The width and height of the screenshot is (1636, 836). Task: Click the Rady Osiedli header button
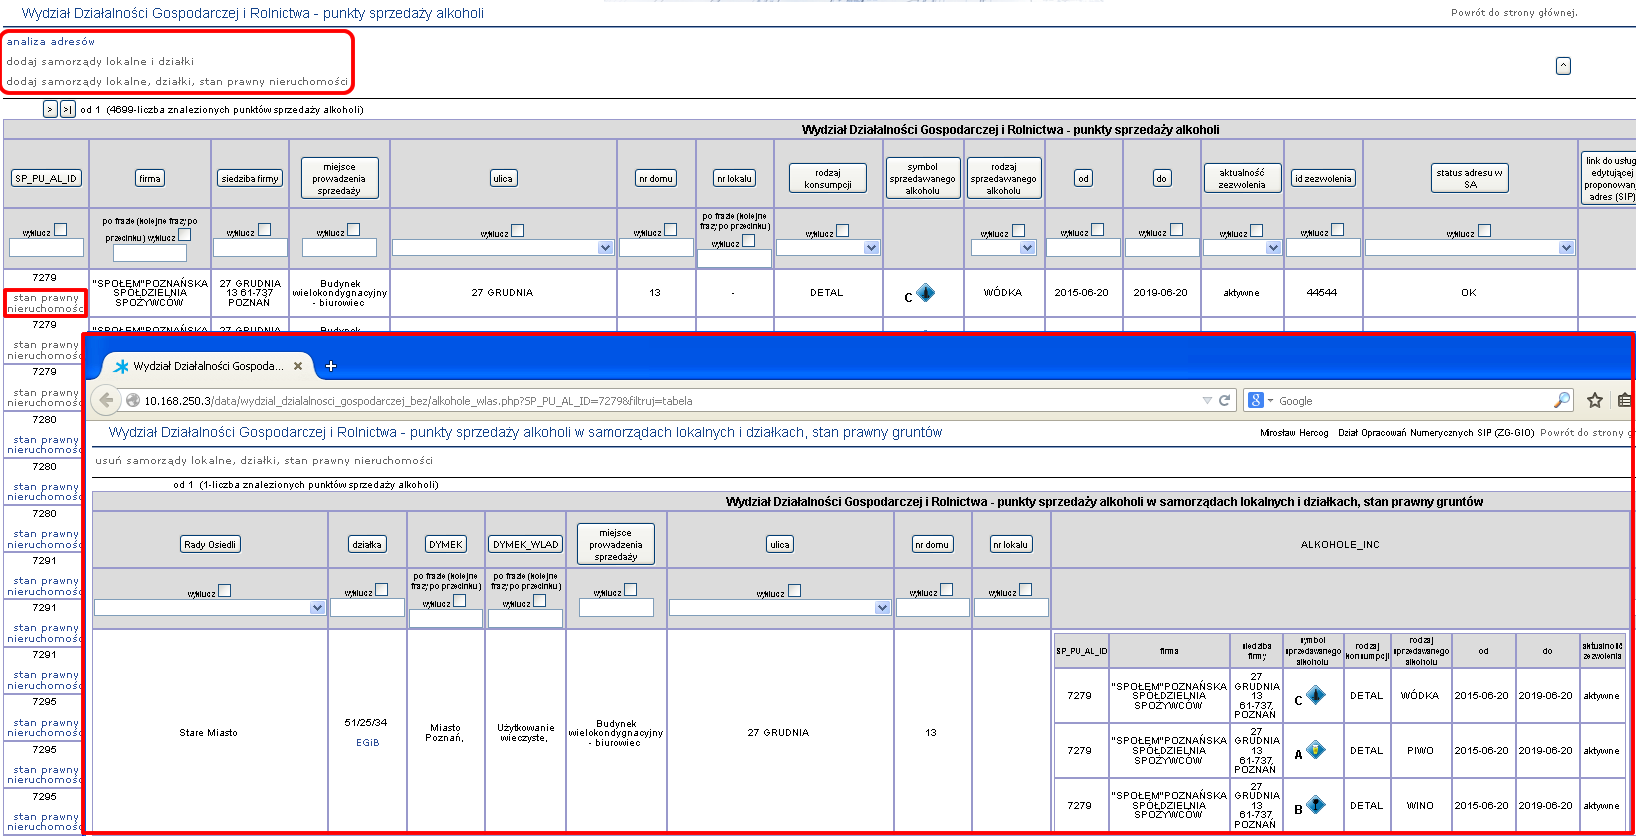210,544
